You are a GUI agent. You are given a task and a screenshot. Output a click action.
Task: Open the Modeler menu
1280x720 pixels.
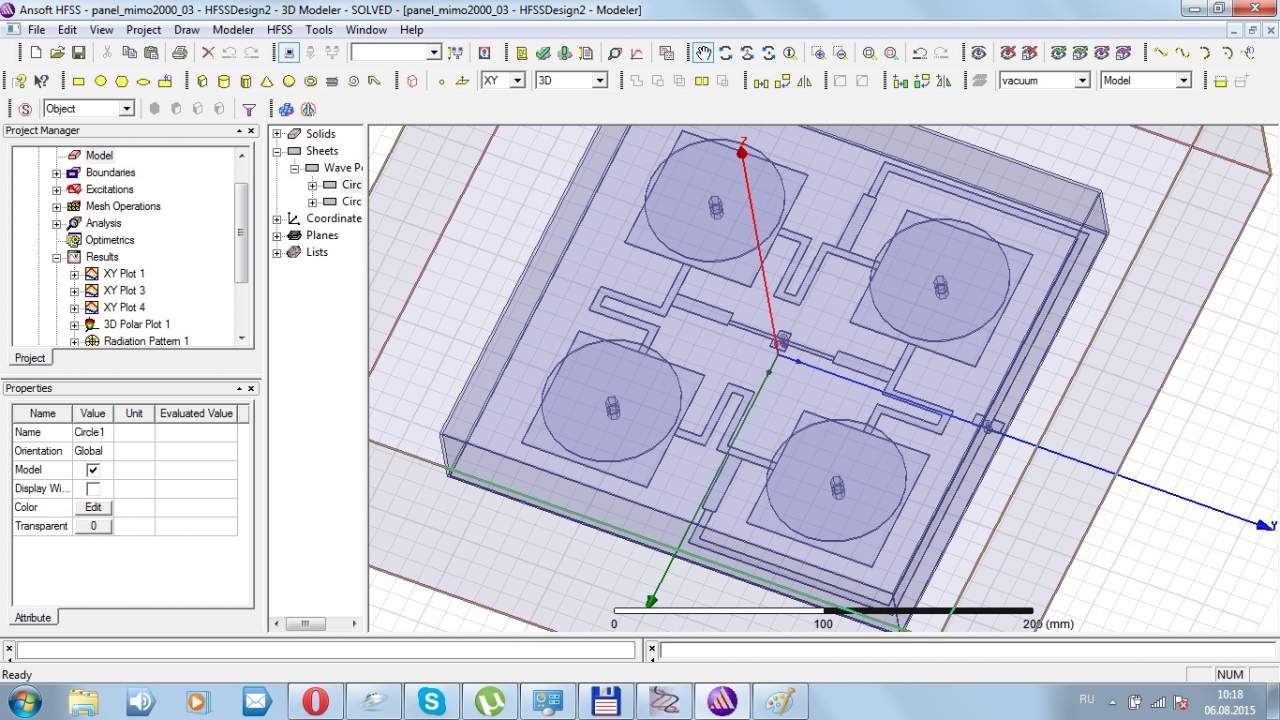tap(233, 30)
